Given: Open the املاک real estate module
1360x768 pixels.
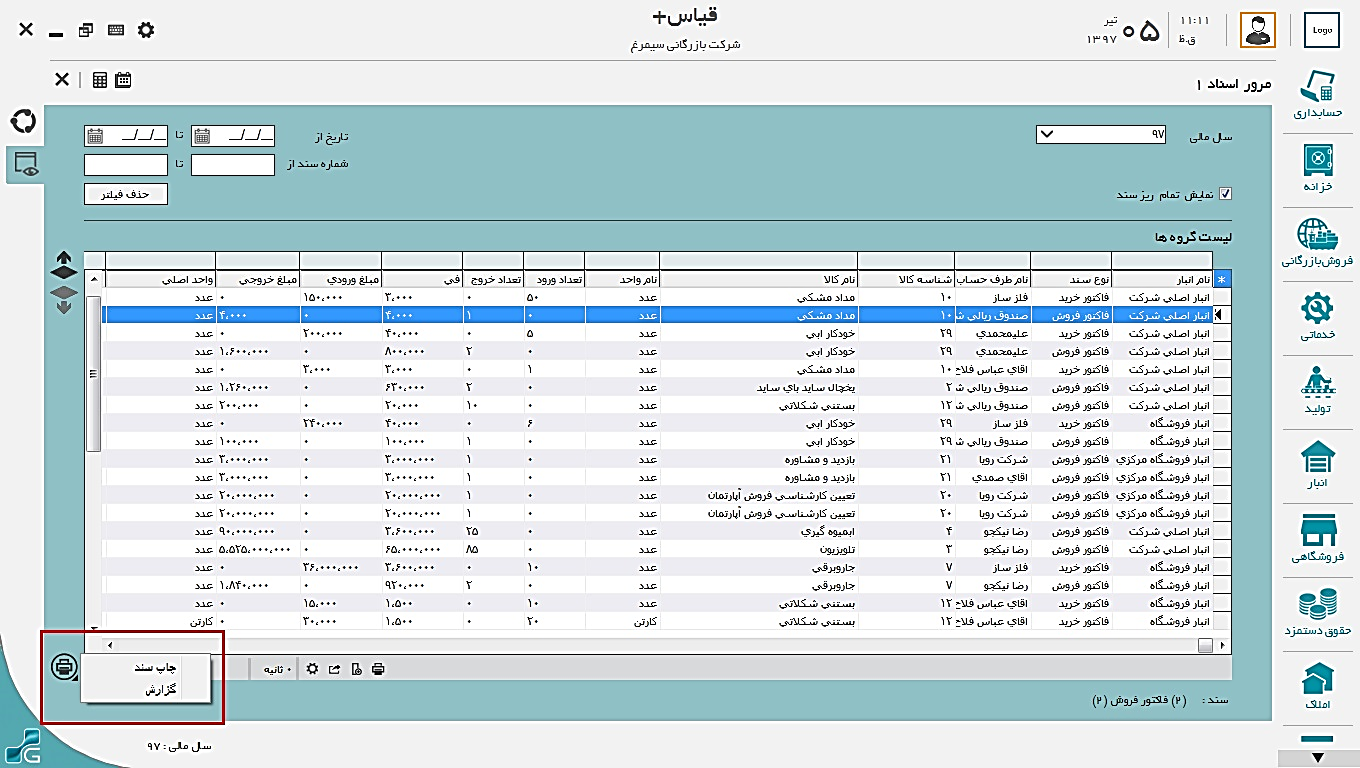Looking at the screenshot, I should coord(1319,684).
